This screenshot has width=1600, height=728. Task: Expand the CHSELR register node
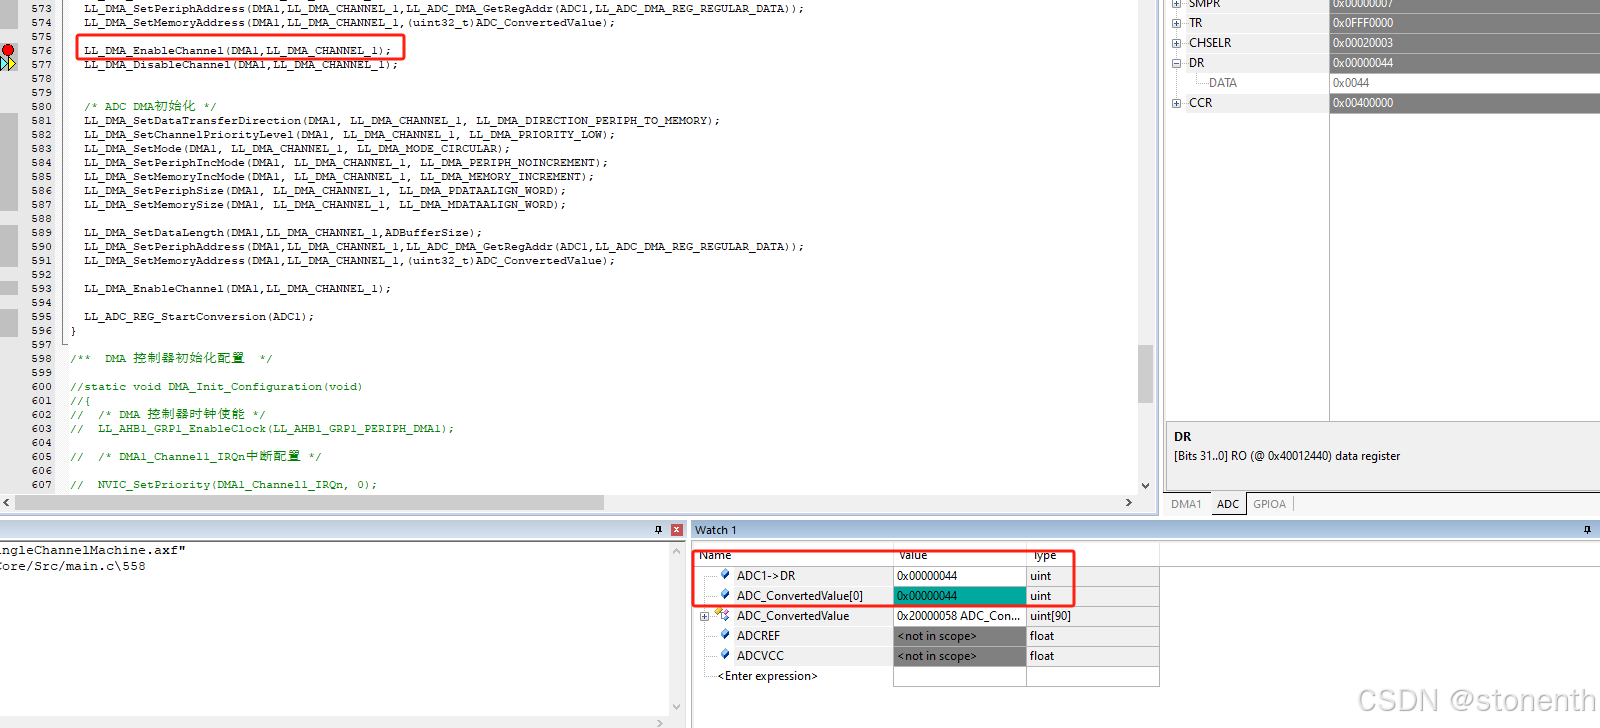1176,43
